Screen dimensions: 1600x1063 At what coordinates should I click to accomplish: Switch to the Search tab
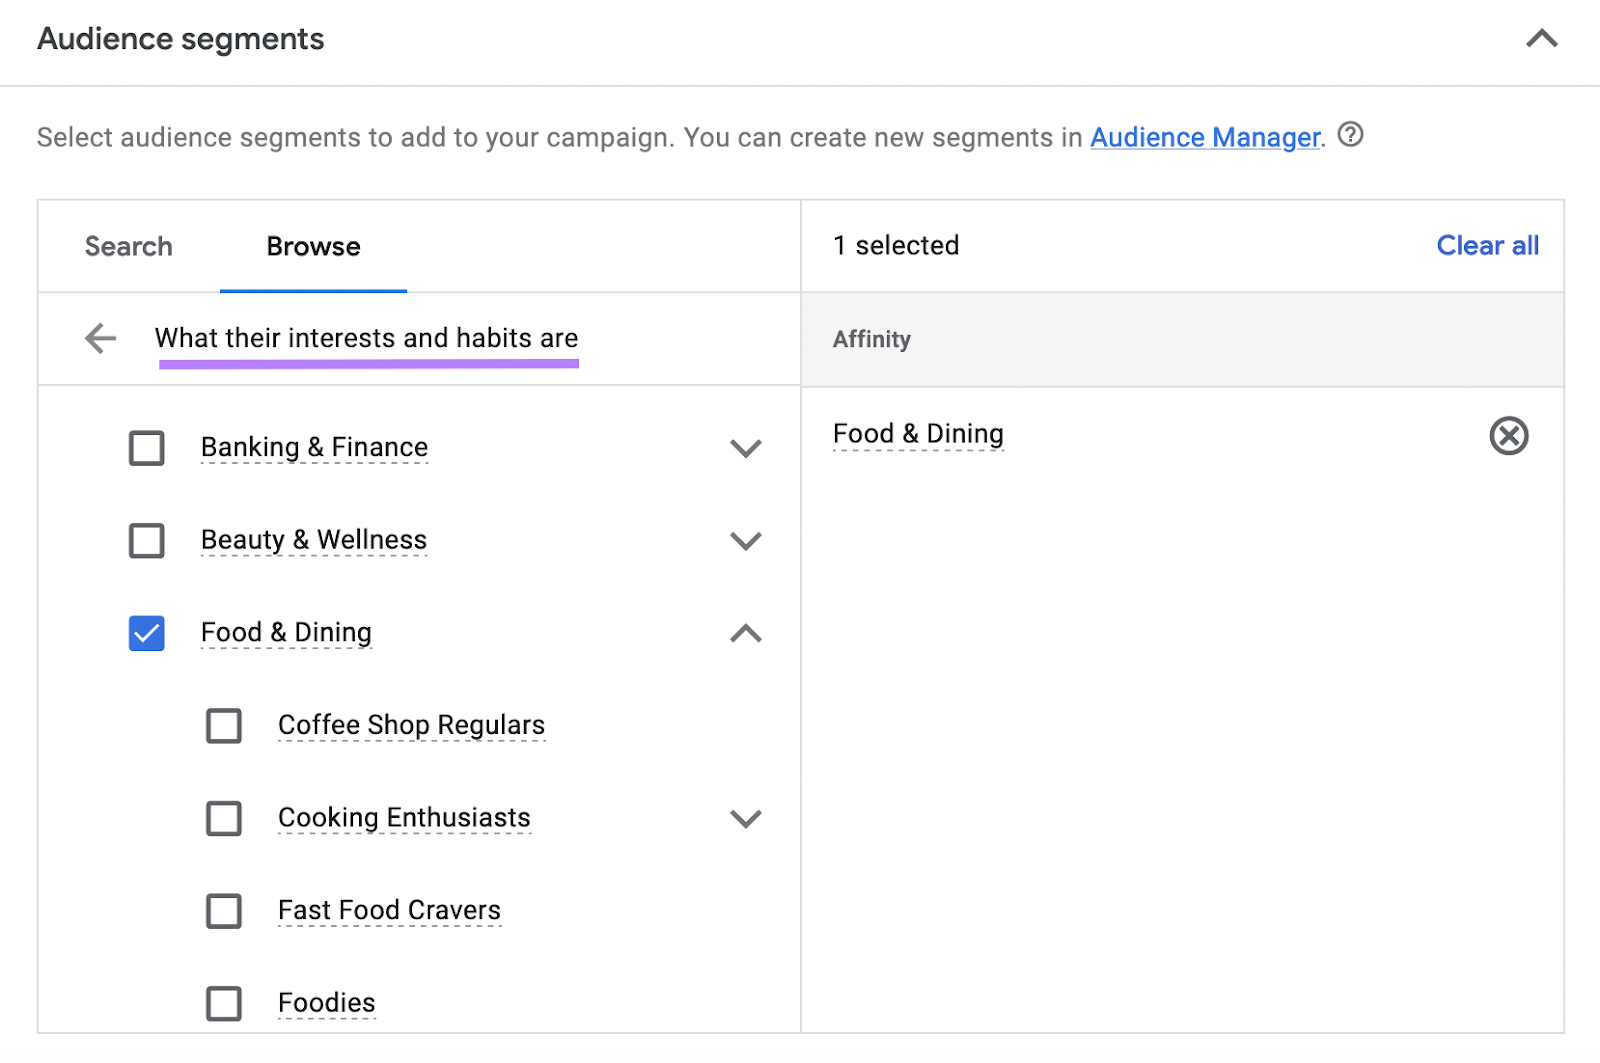(x=128, y=246)
